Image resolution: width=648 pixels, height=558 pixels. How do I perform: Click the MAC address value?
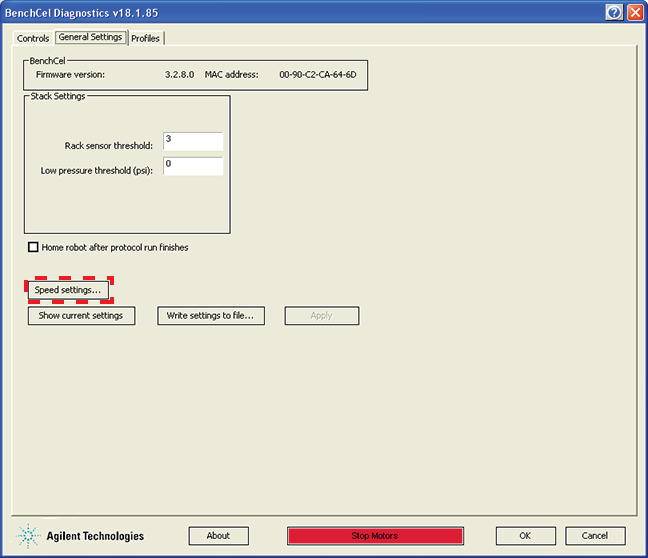(318, 75)
